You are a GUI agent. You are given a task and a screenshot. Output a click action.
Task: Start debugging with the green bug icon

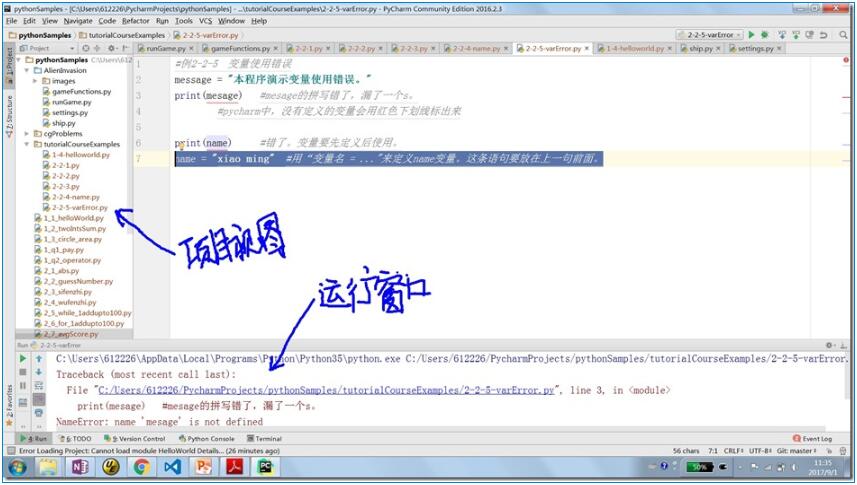pyautogui.click(x=765, y=34)
